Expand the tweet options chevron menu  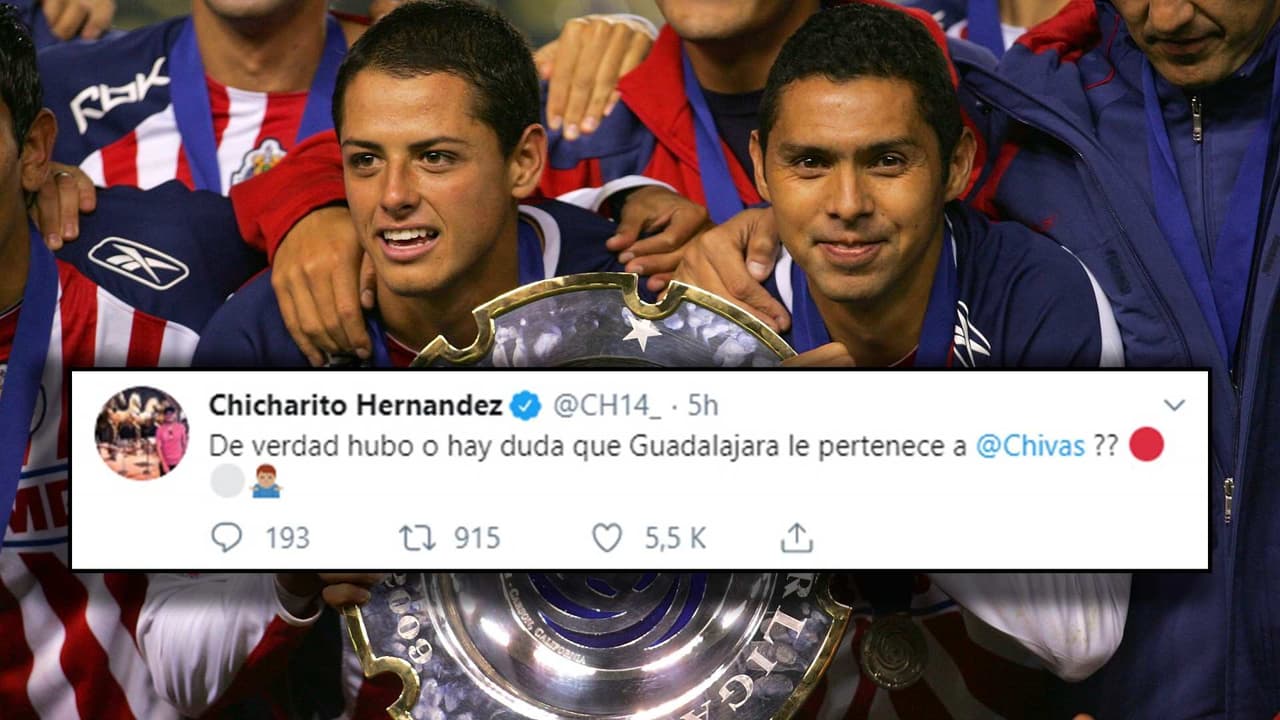[x=1175, y=405]
